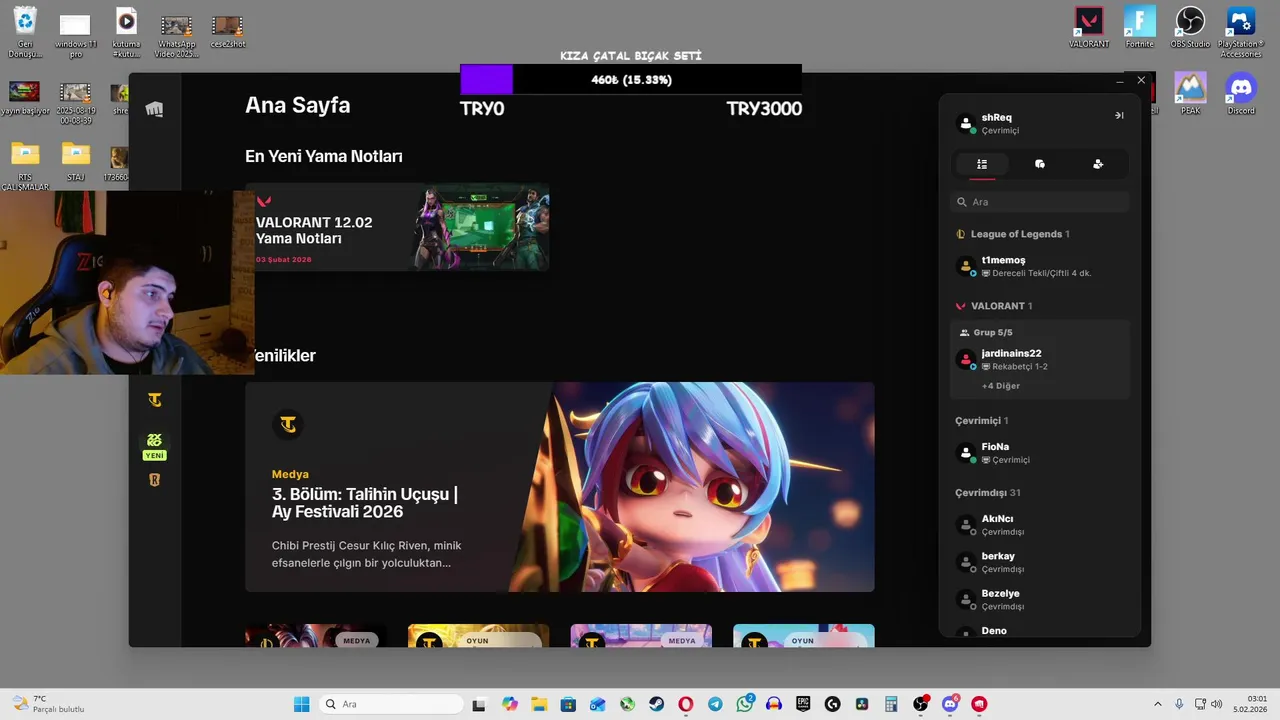Open Telegram from the taskbar
The height and width of the screenshot is (720, 1280).
[715, 704]
